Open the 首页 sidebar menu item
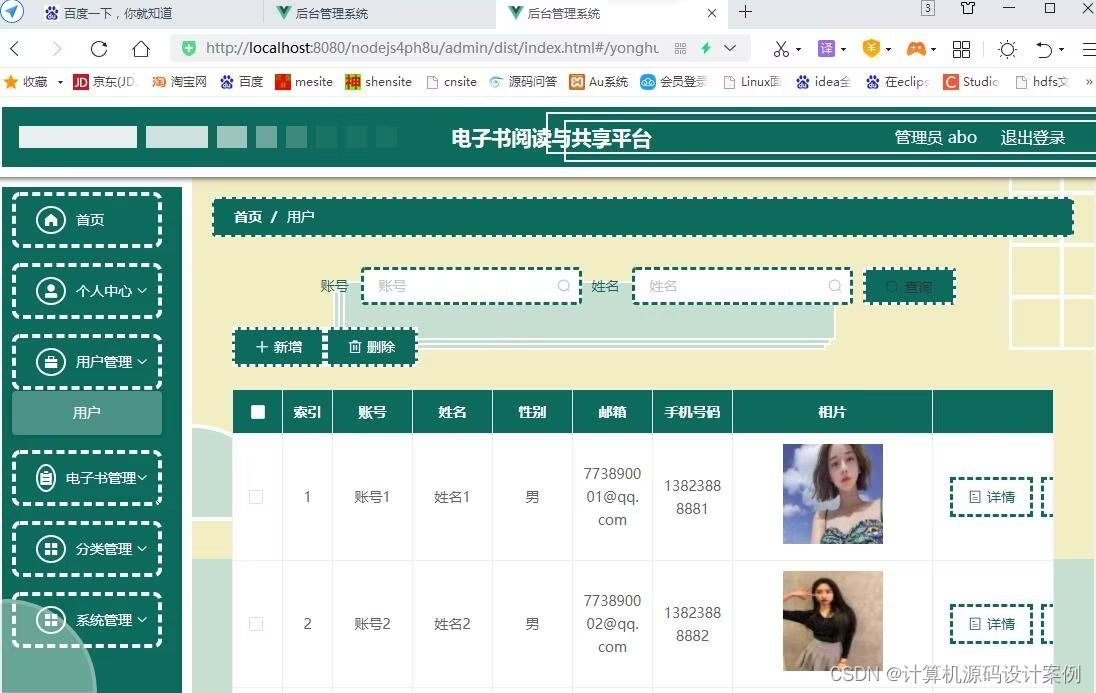This screenshot has height=693, width=1096. (87, 220)
